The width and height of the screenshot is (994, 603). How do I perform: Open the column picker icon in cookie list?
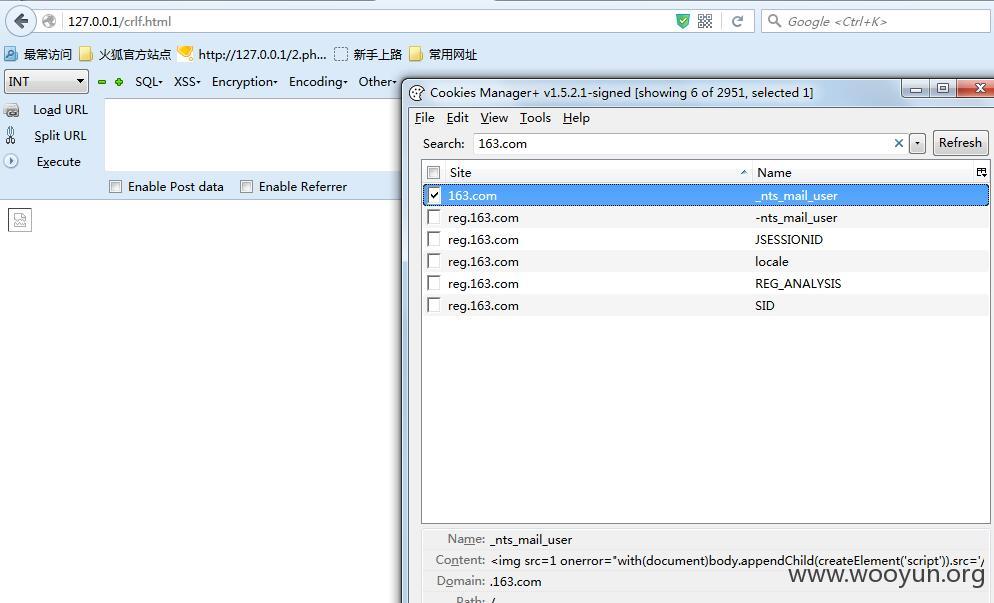click(981, 172)
